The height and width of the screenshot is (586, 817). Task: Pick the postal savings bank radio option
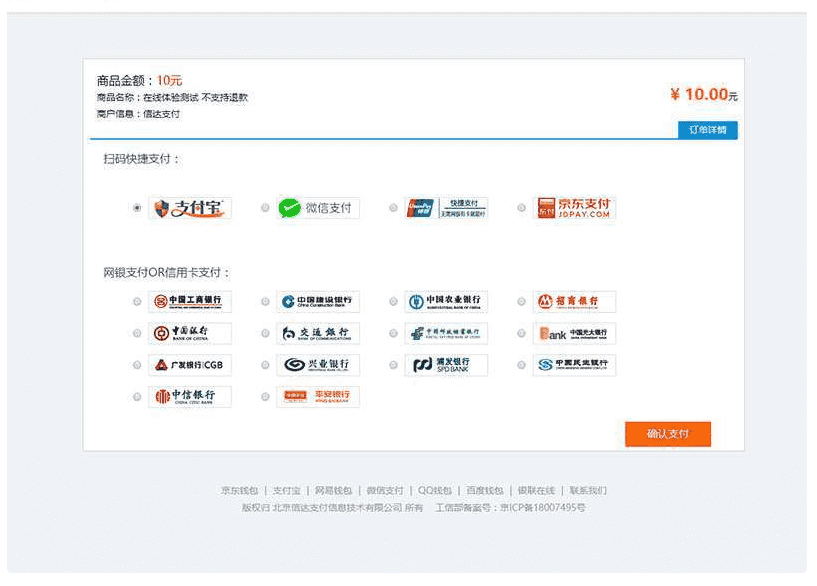coord(393,333)
